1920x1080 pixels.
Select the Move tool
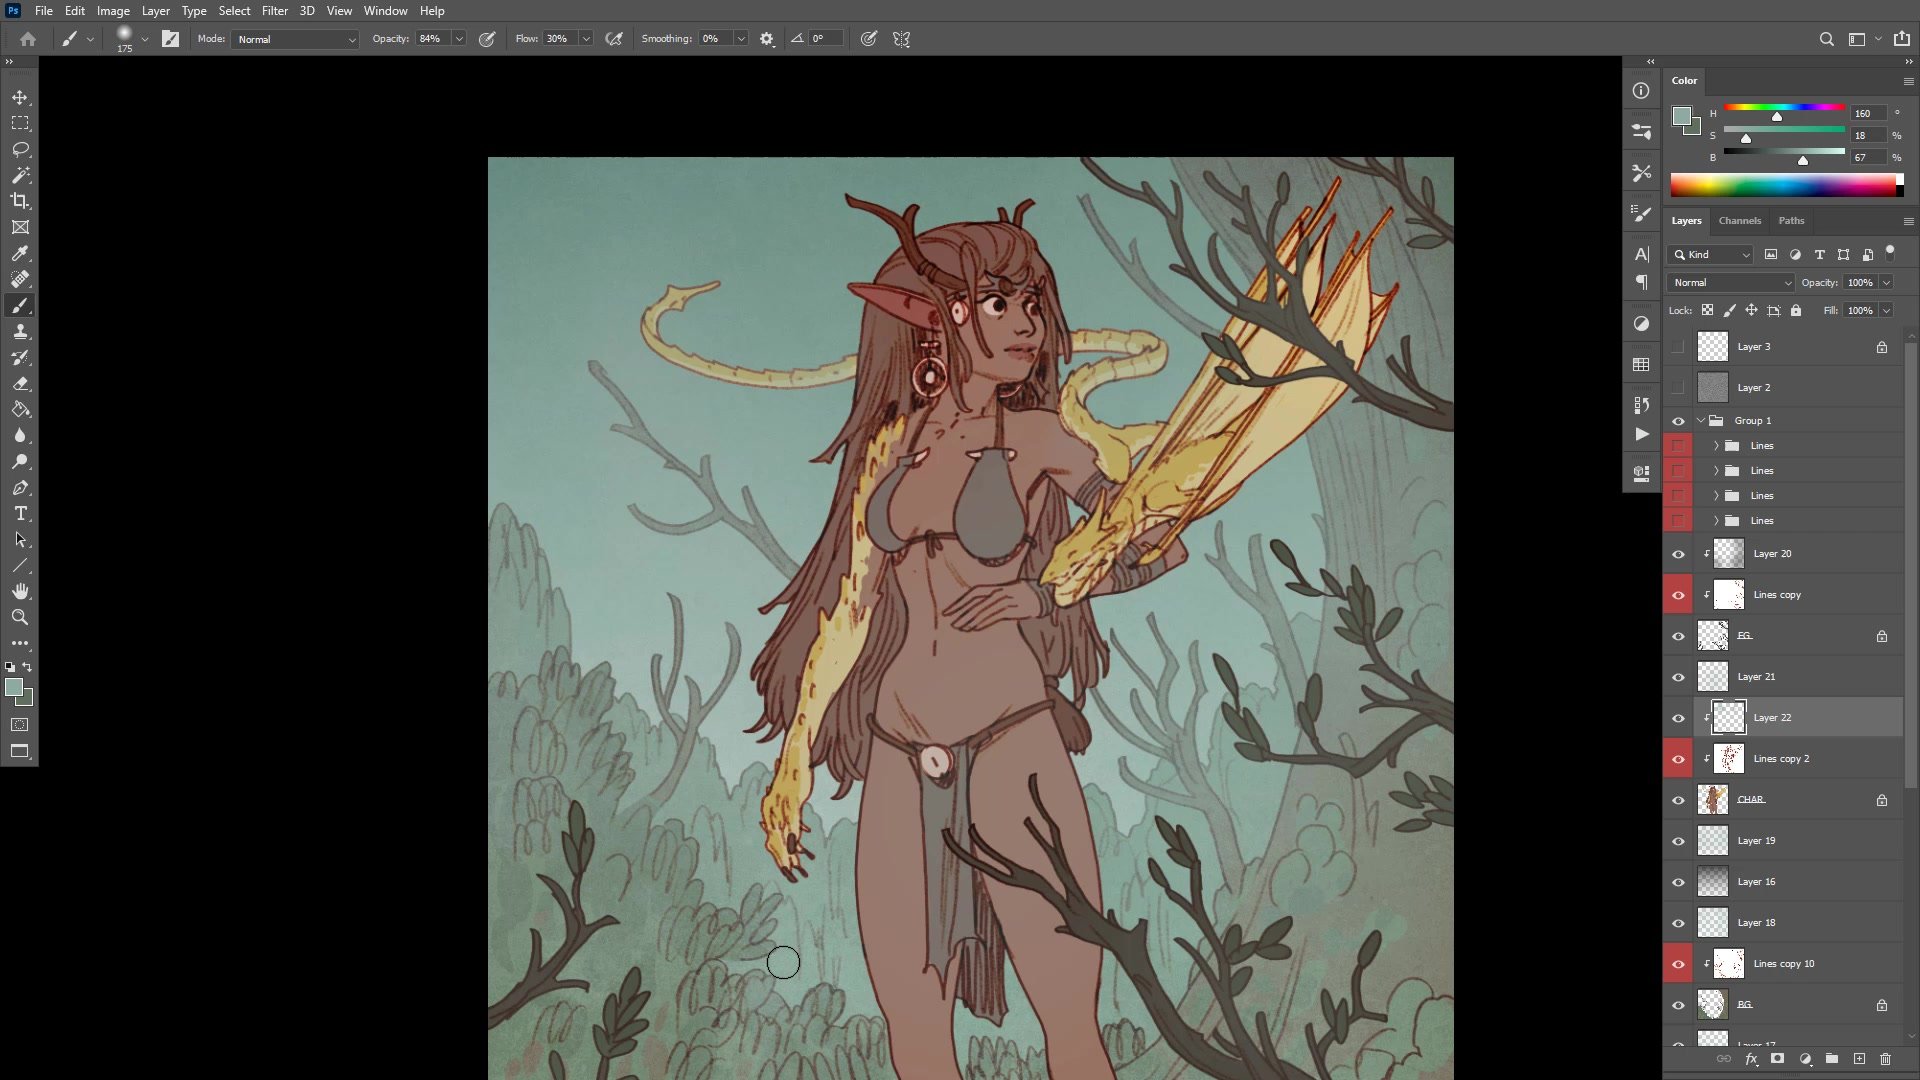[20, 97]
